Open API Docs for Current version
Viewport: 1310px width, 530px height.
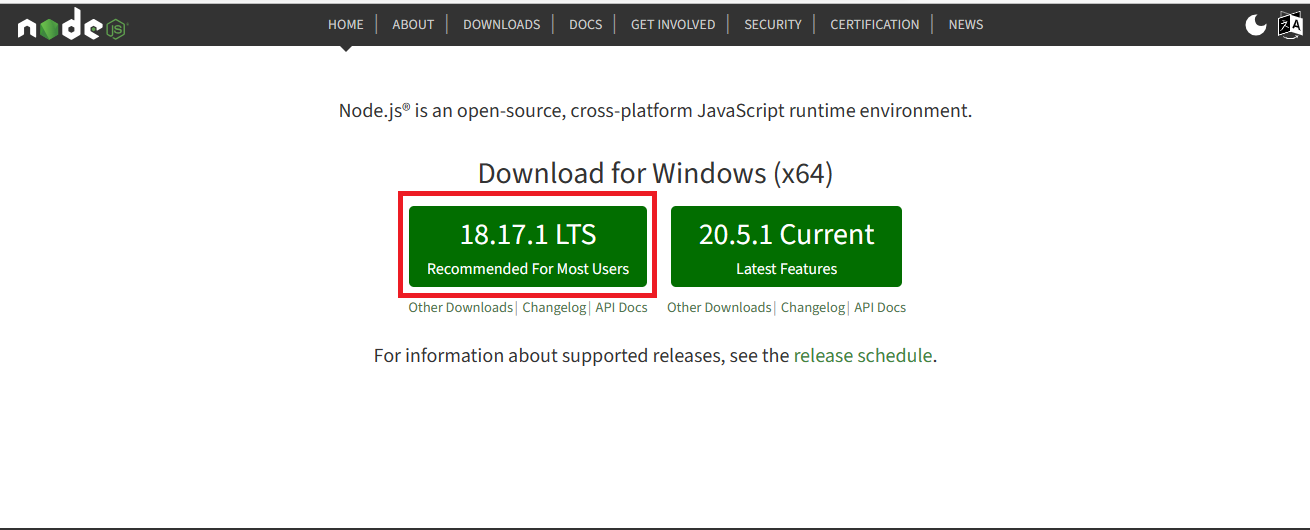[x=880, y=308]
